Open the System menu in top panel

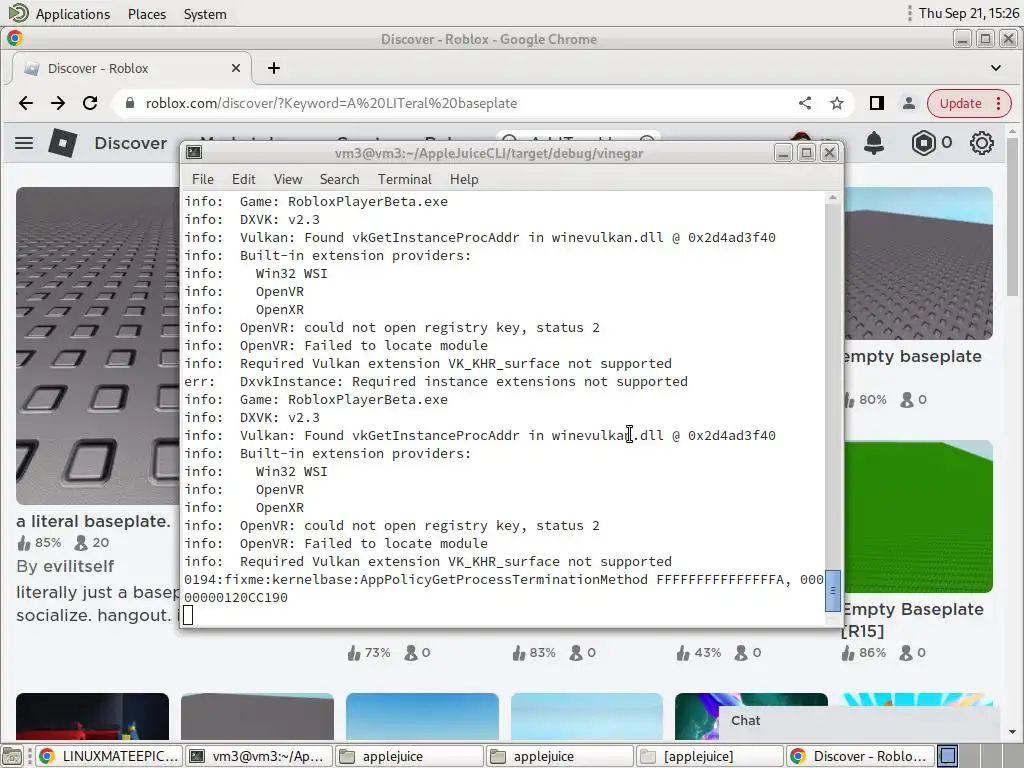(x=205, y=14)
